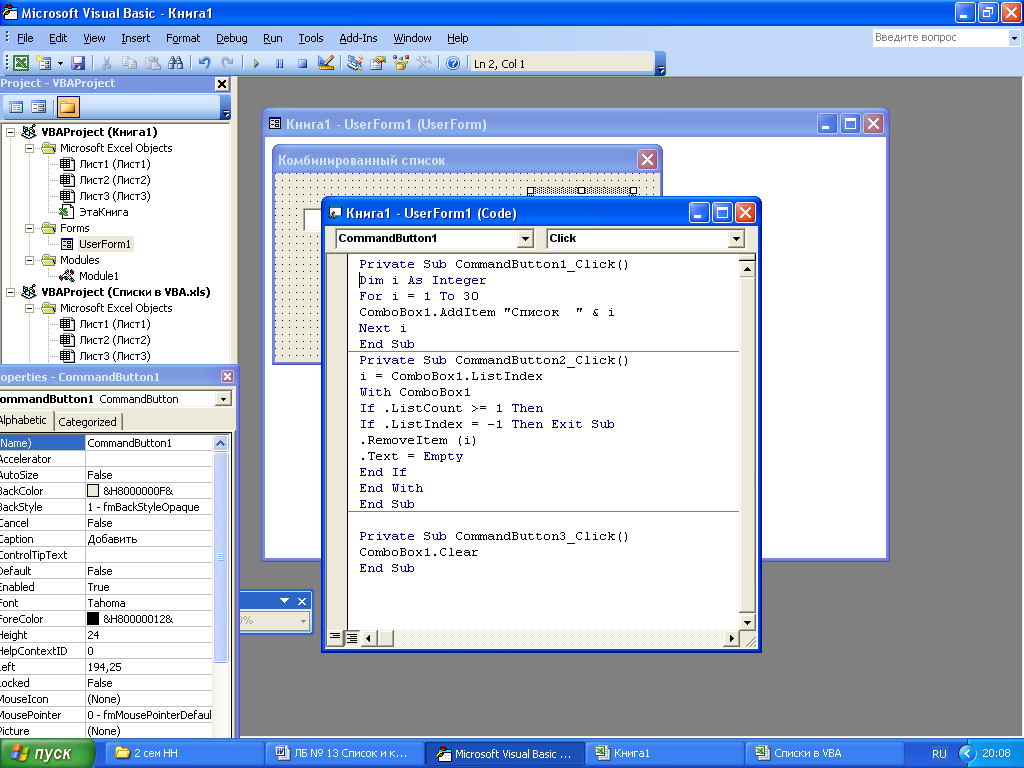Run the macro with the play icon

point(256,63)
